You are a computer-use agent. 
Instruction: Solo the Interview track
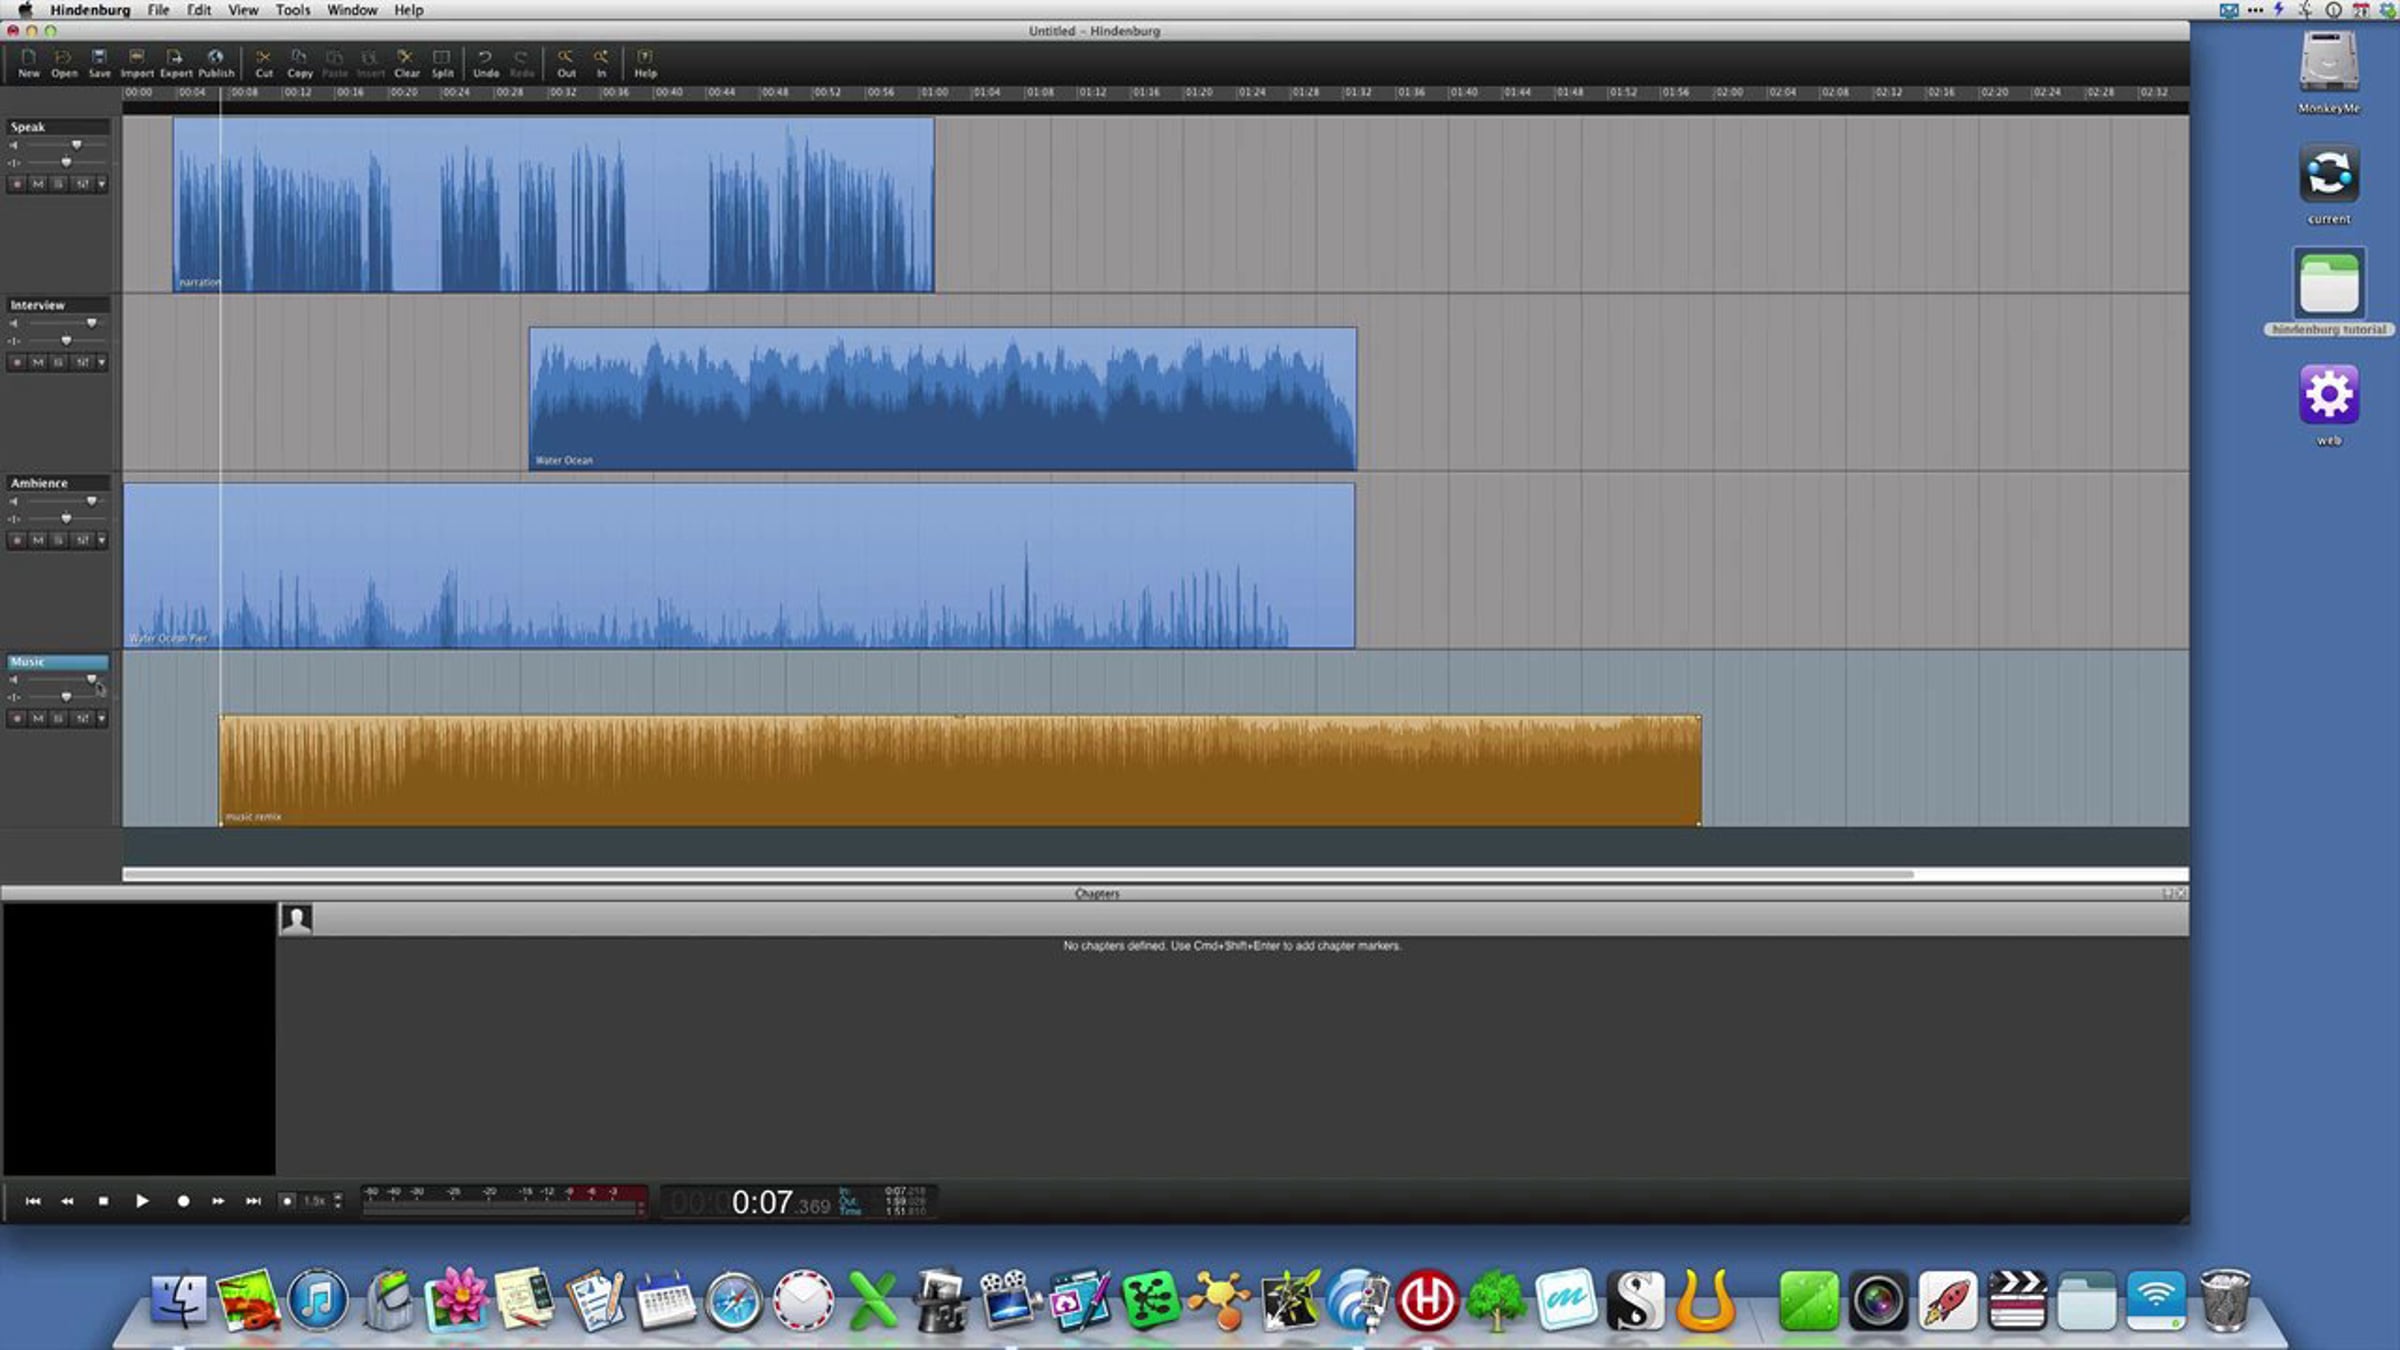(59, 362)
